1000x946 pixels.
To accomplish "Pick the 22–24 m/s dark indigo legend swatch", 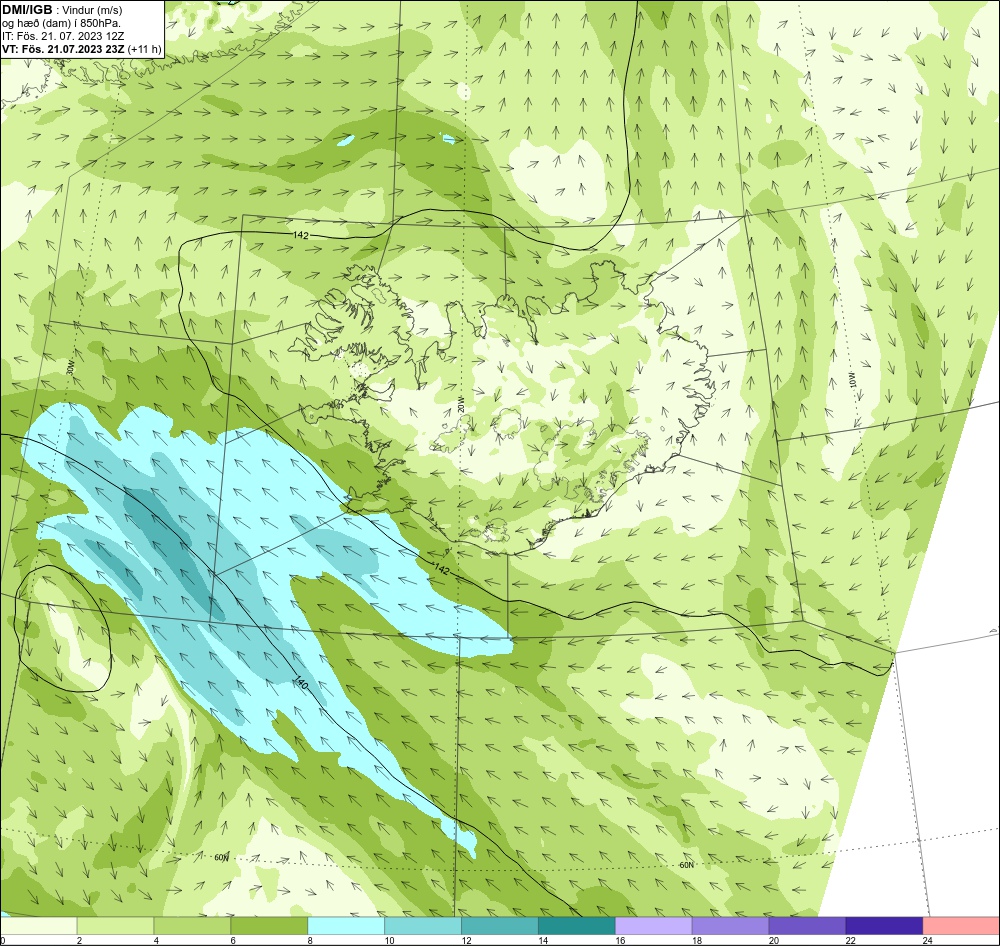I will [885, 925].
